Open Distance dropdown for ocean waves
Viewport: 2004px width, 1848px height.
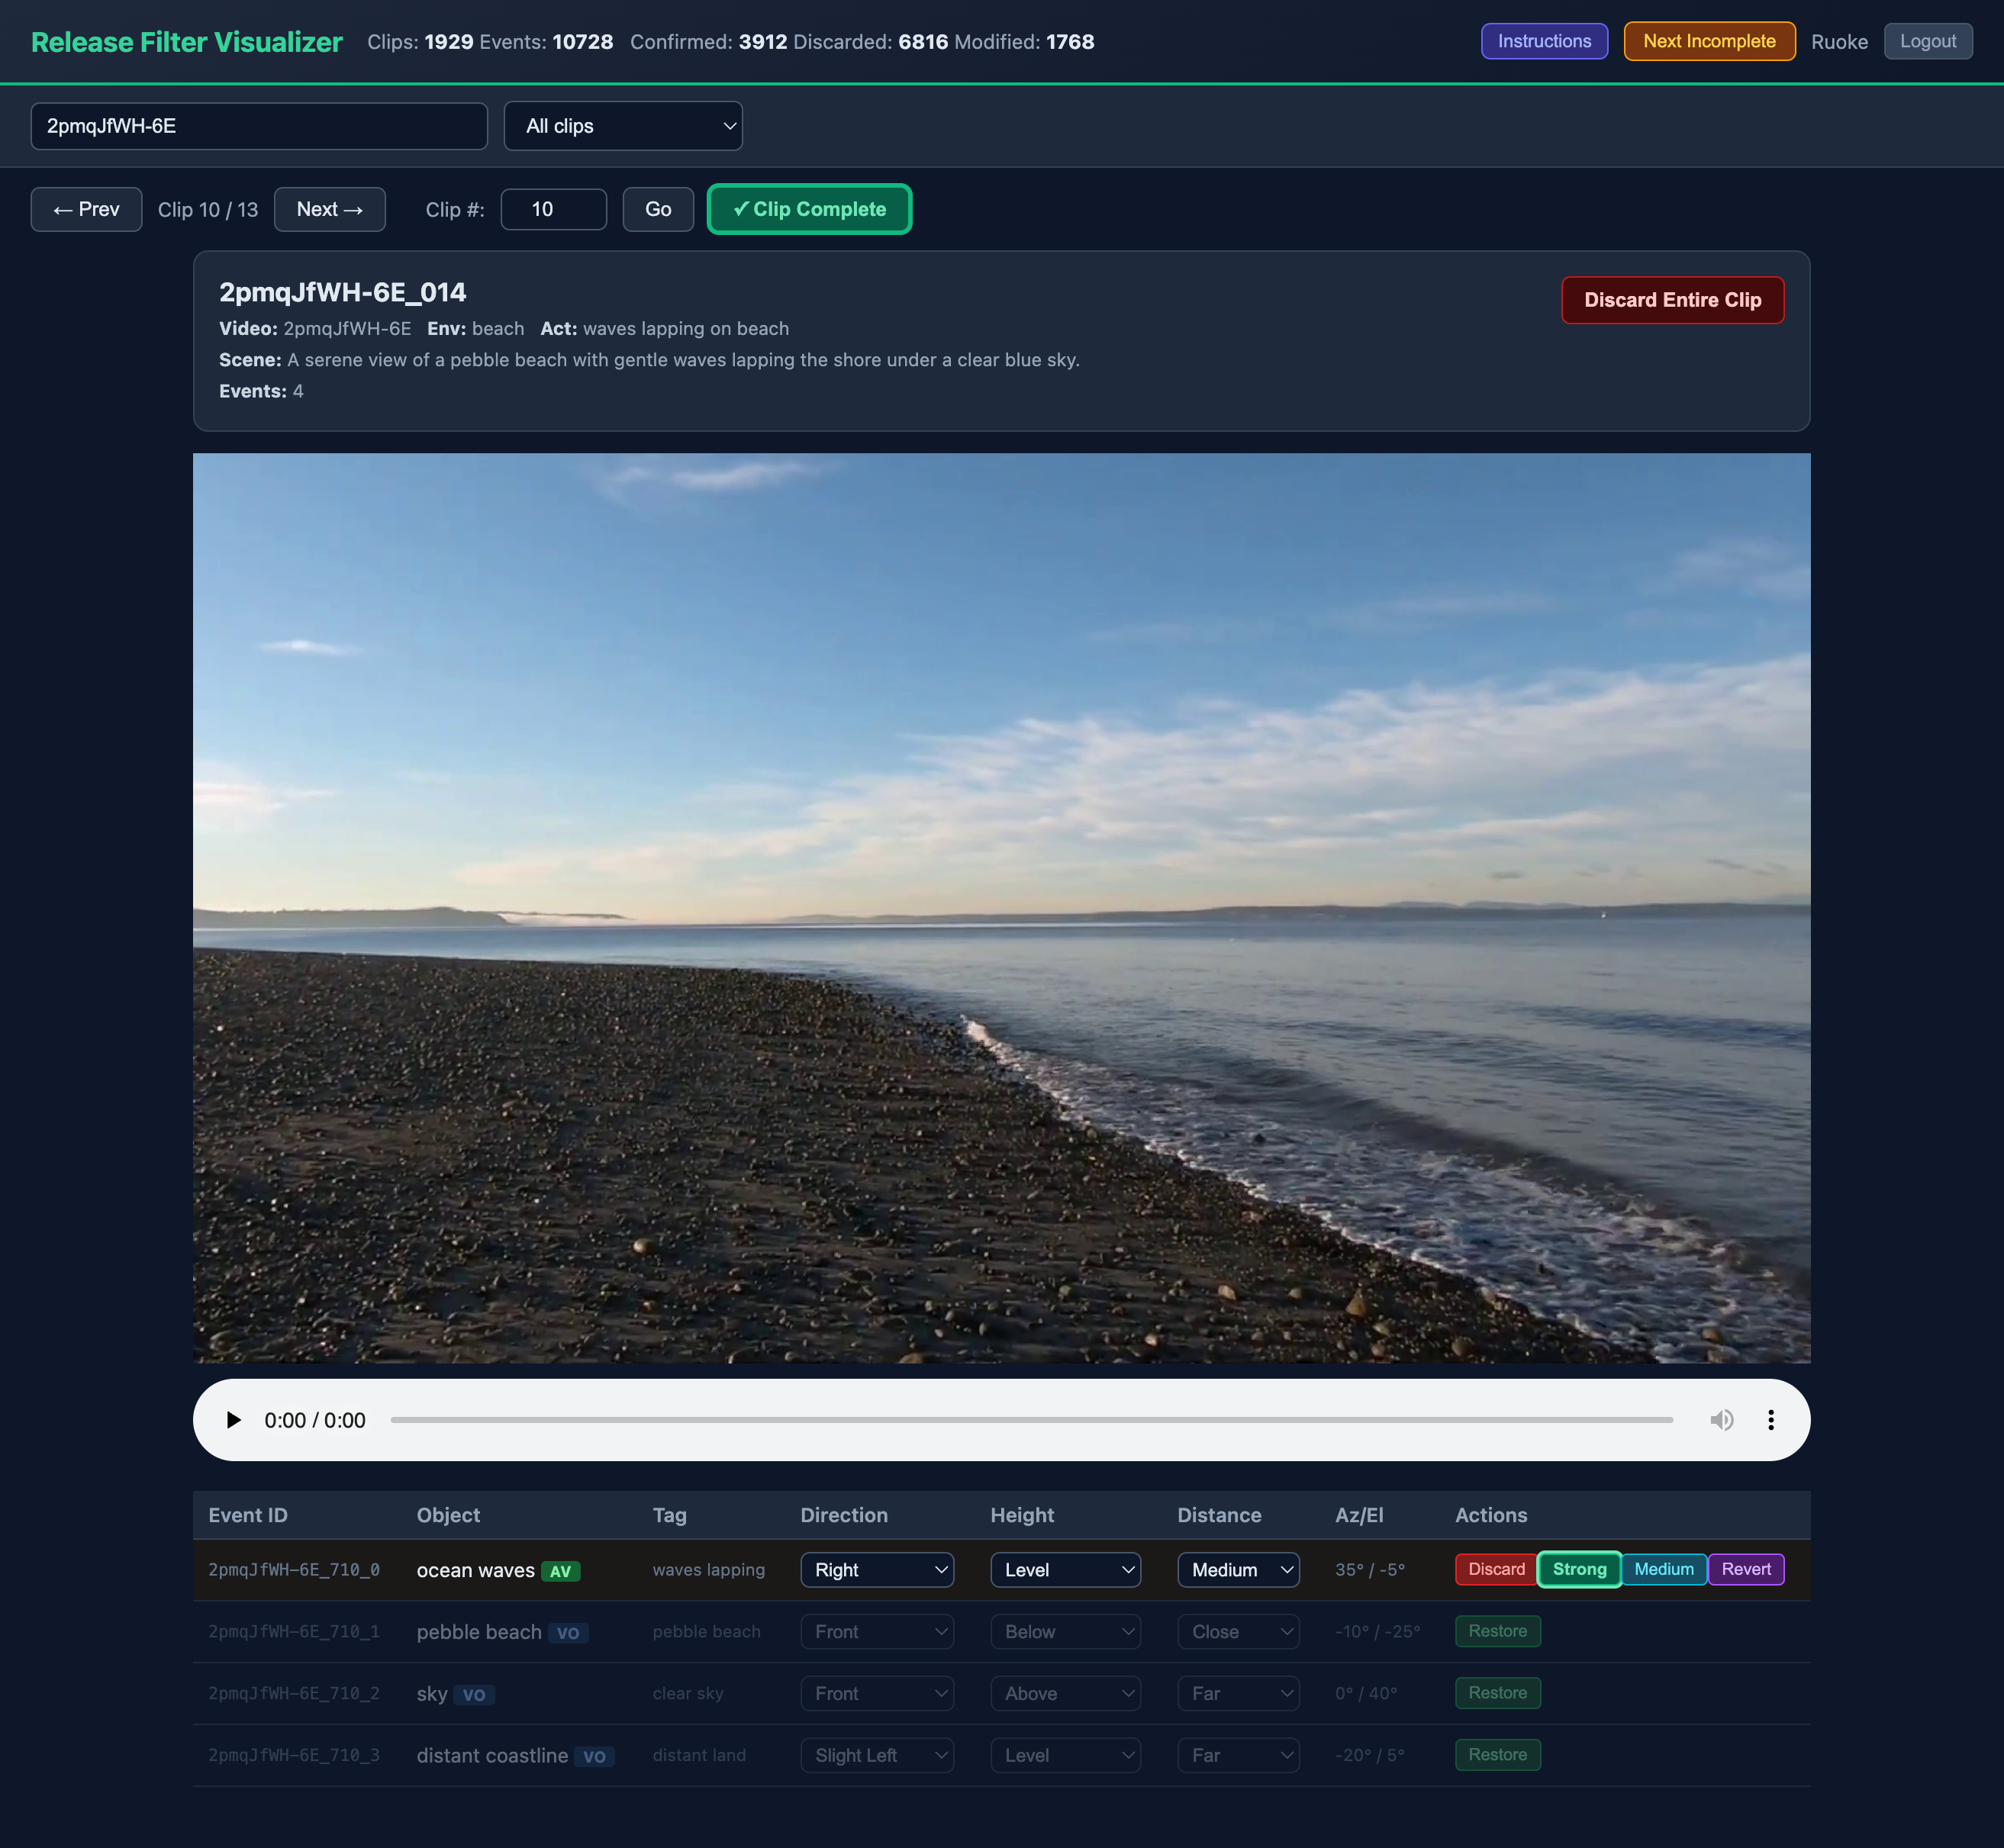click(x=1238, y=1570)
